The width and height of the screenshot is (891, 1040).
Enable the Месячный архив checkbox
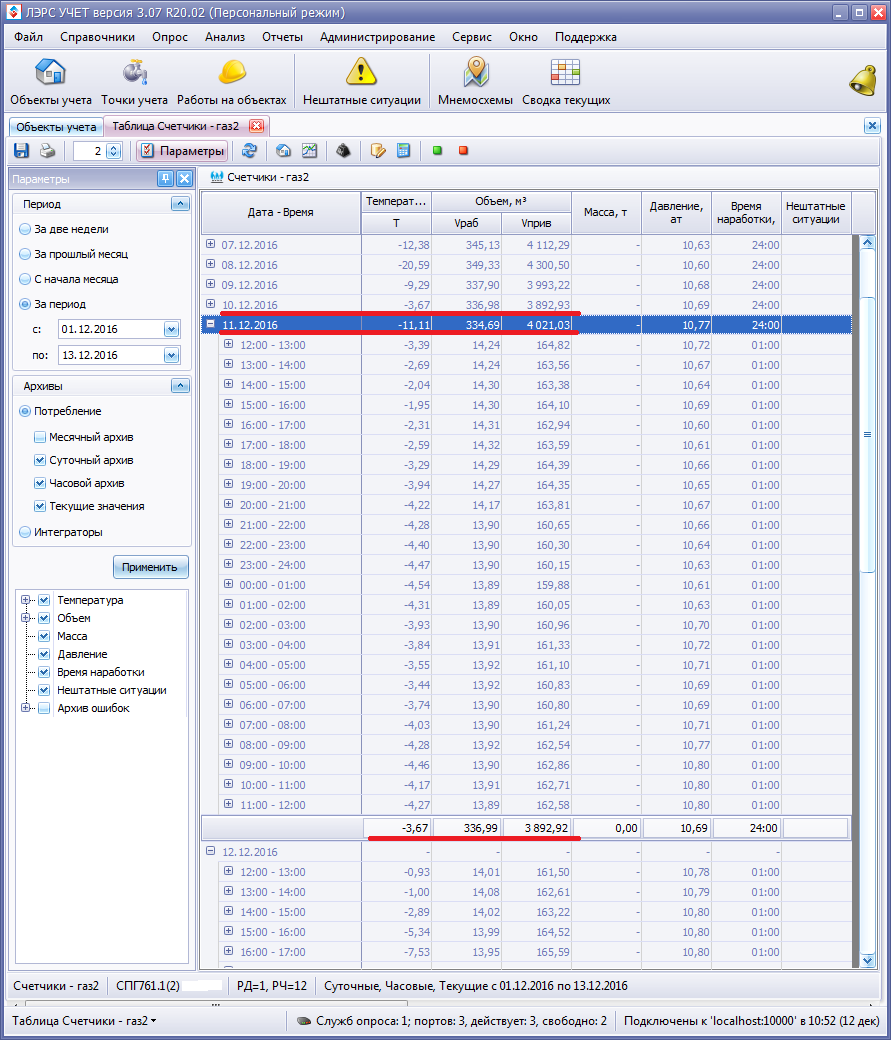tap(40, 437)
